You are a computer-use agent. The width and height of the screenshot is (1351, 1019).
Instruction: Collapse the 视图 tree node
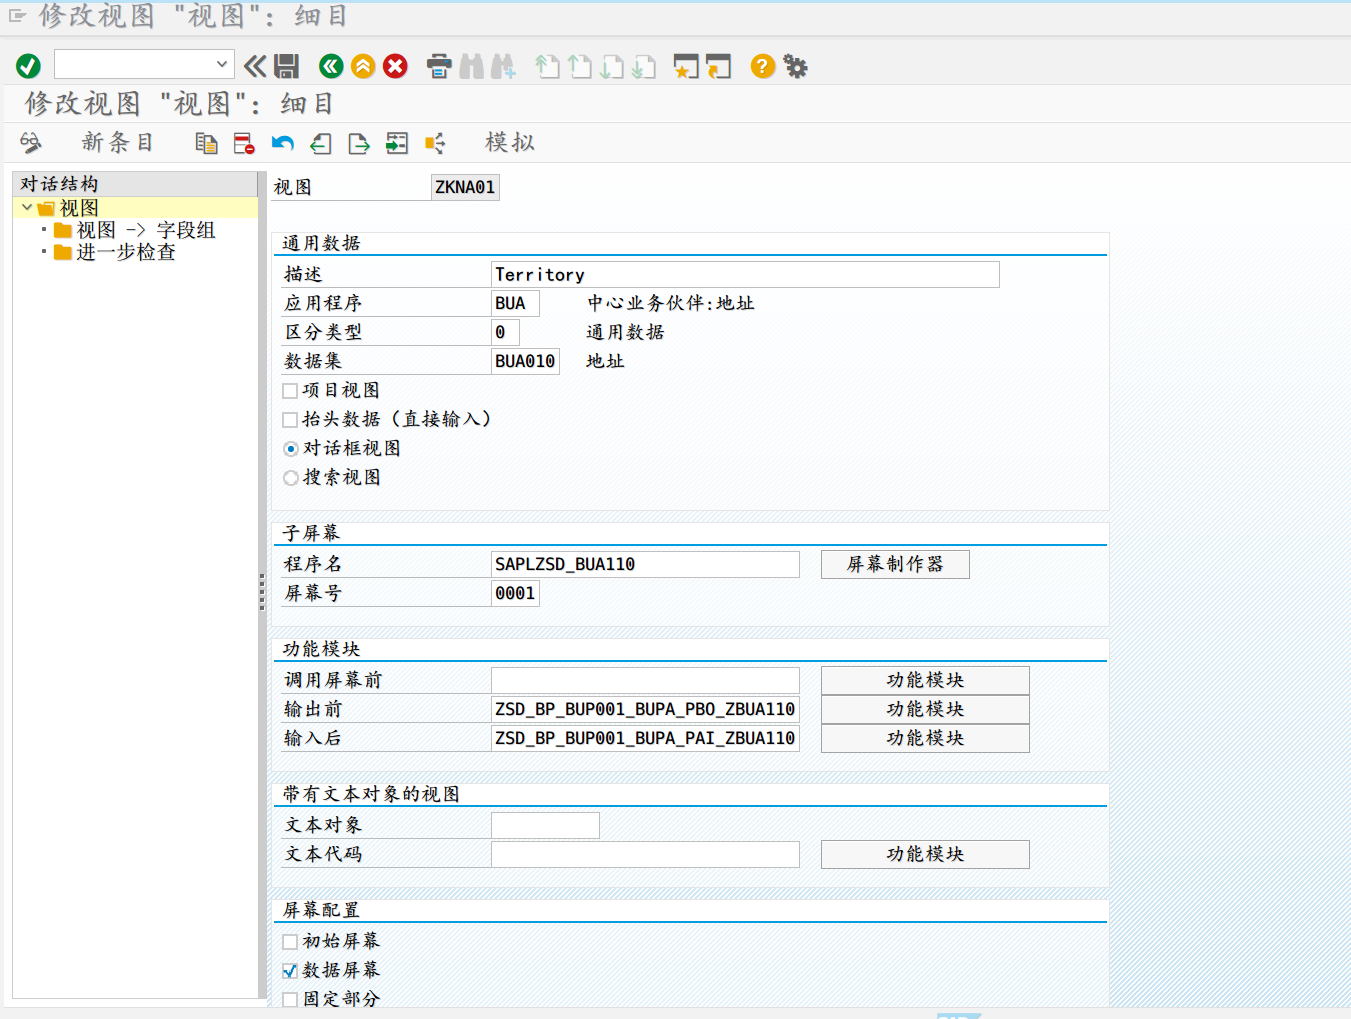click(27, 208)
